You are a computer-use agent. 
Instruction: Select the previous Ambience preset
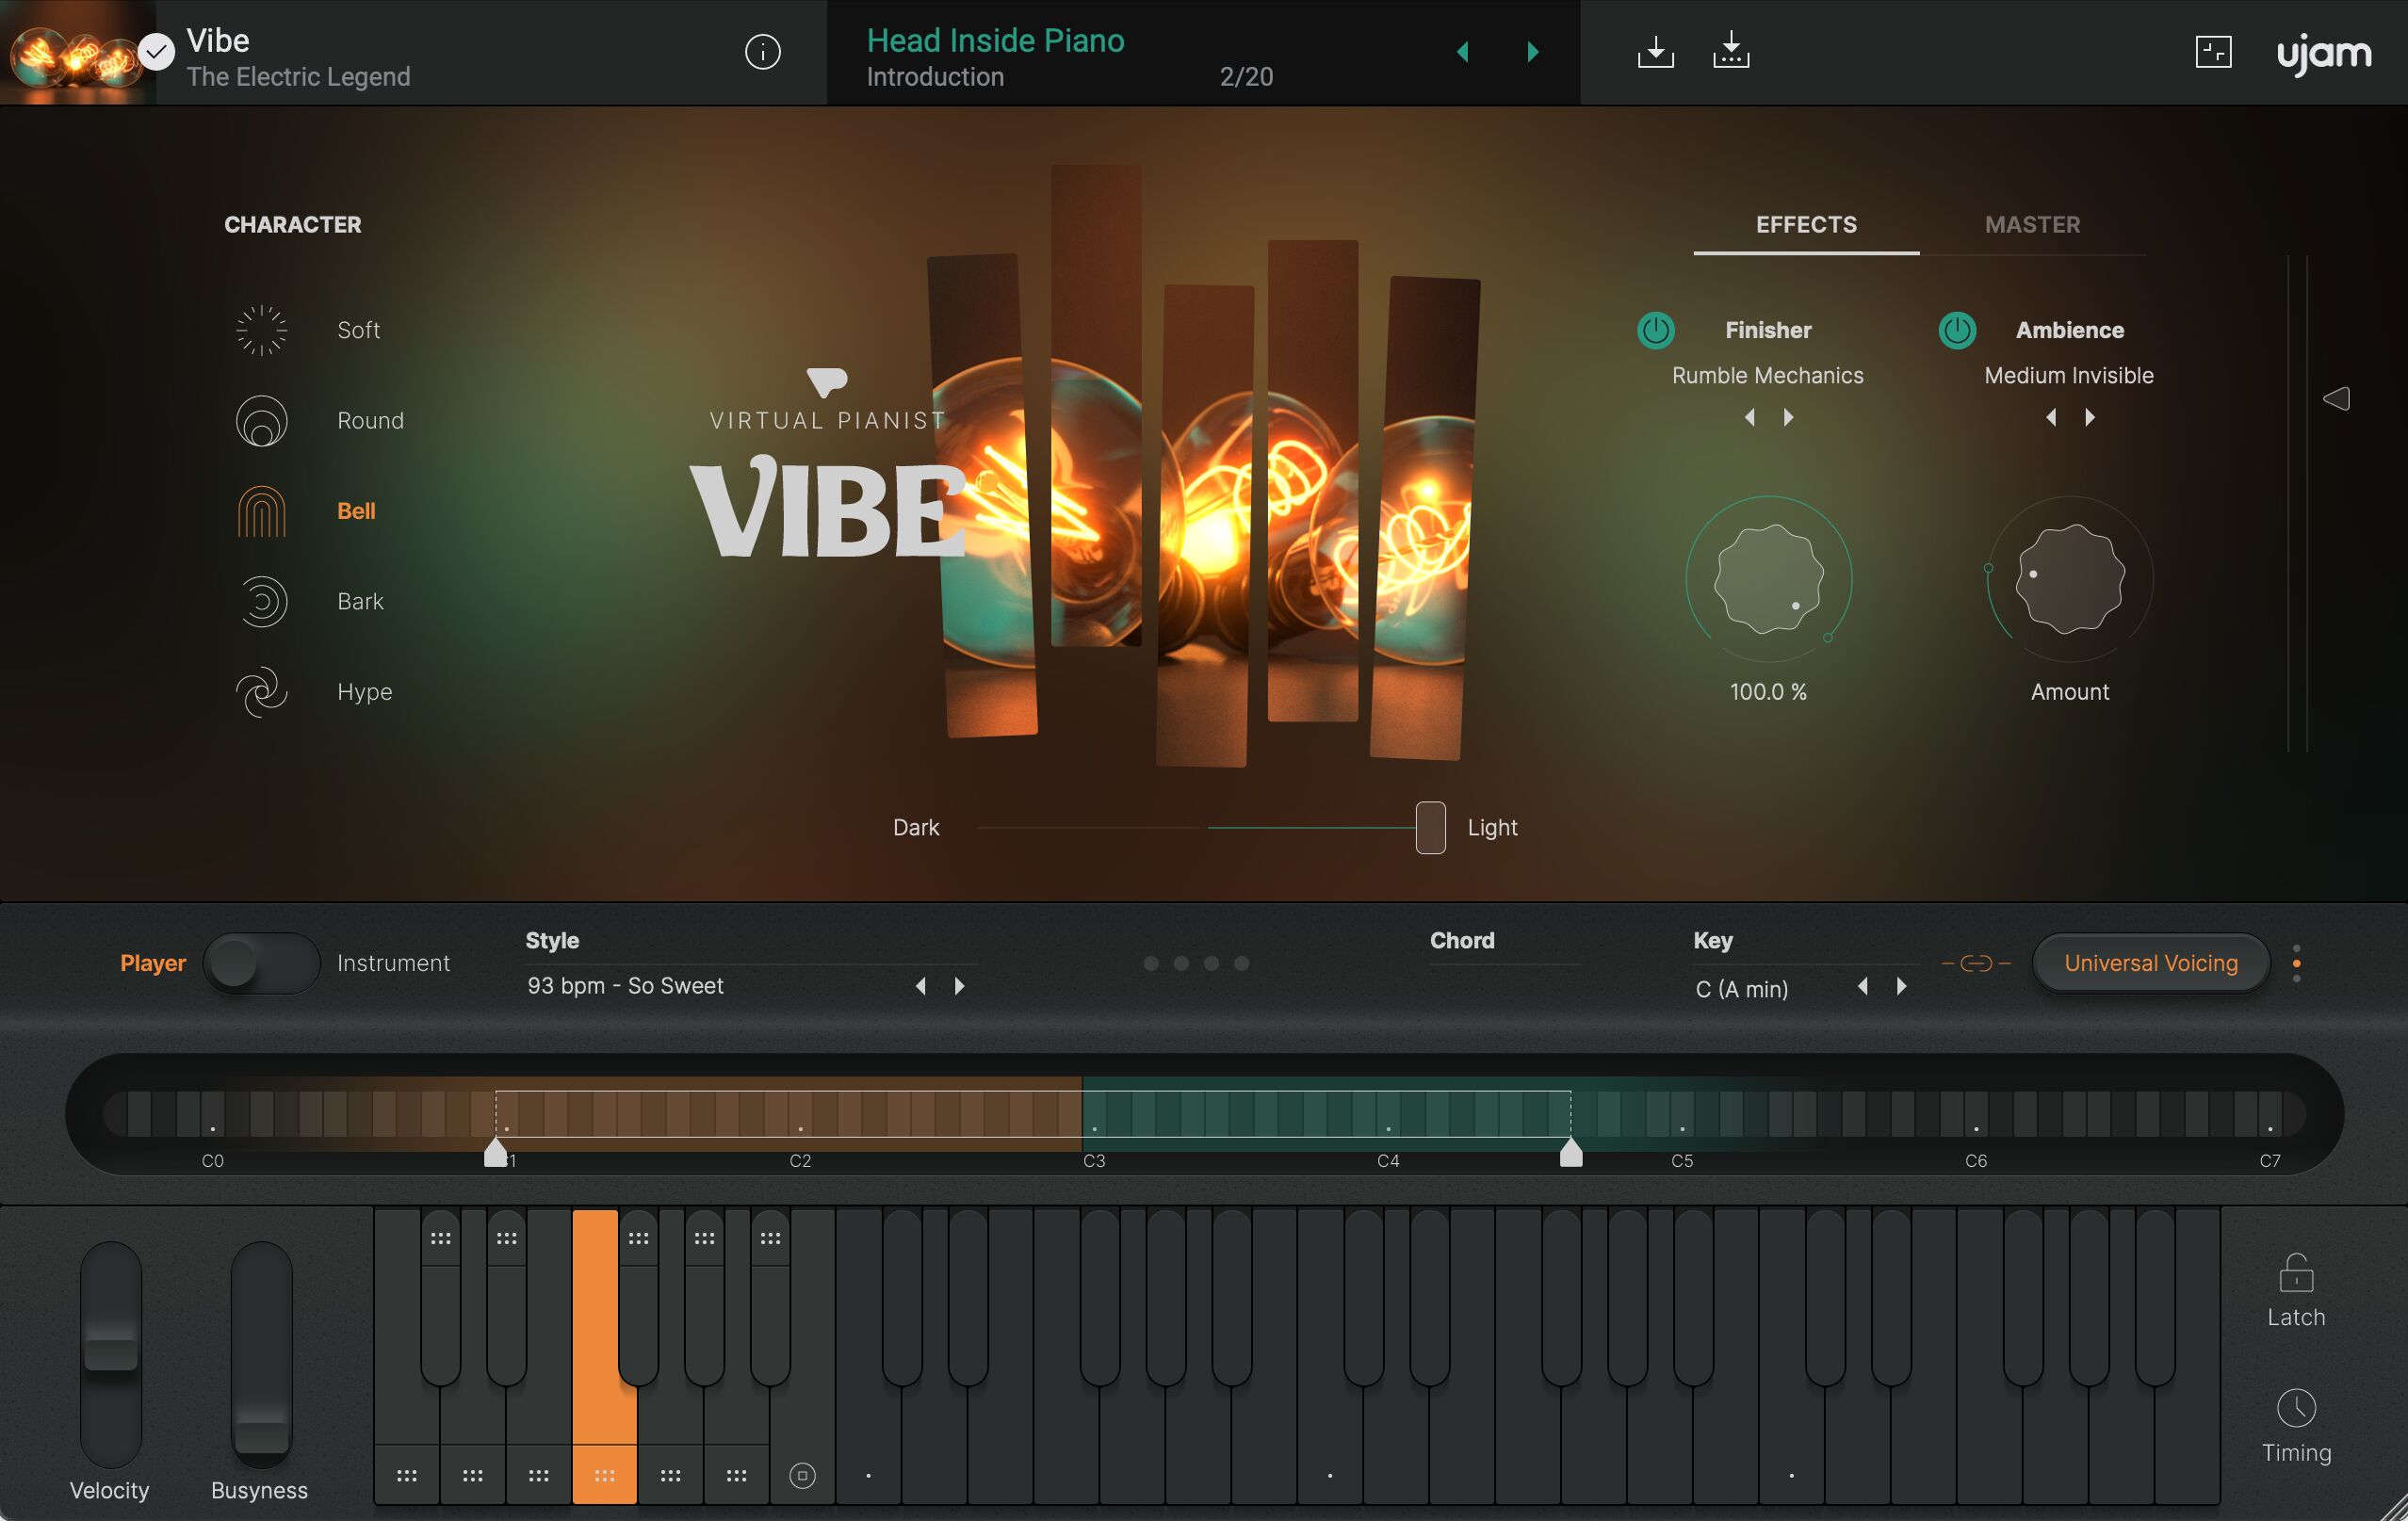[x=2052, y=417]
